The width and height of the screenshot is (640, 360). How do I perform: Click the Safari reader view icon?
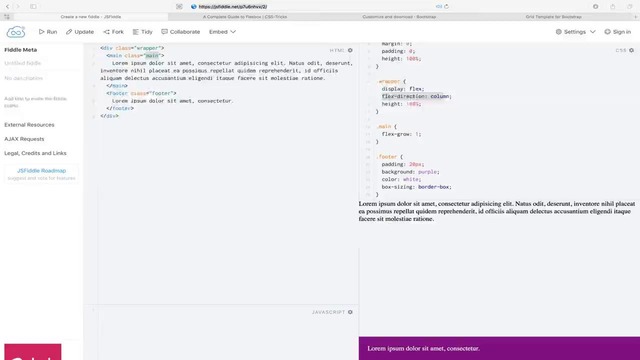179,7
